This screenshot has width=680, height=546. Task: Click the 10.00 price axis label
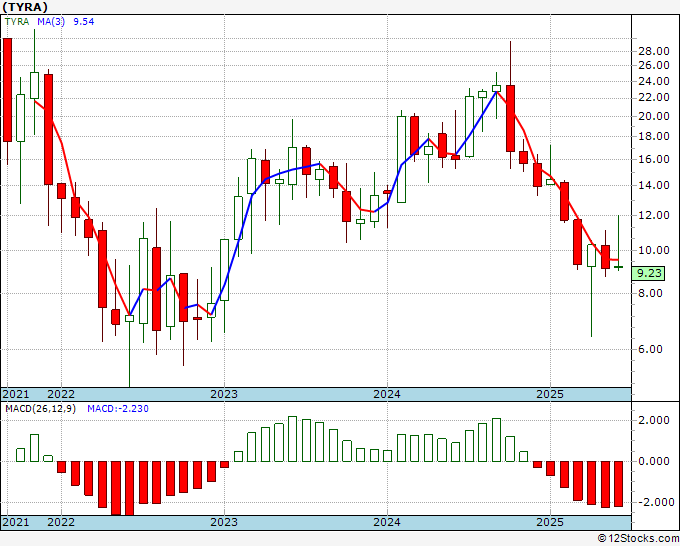click(x=654, y=250)
